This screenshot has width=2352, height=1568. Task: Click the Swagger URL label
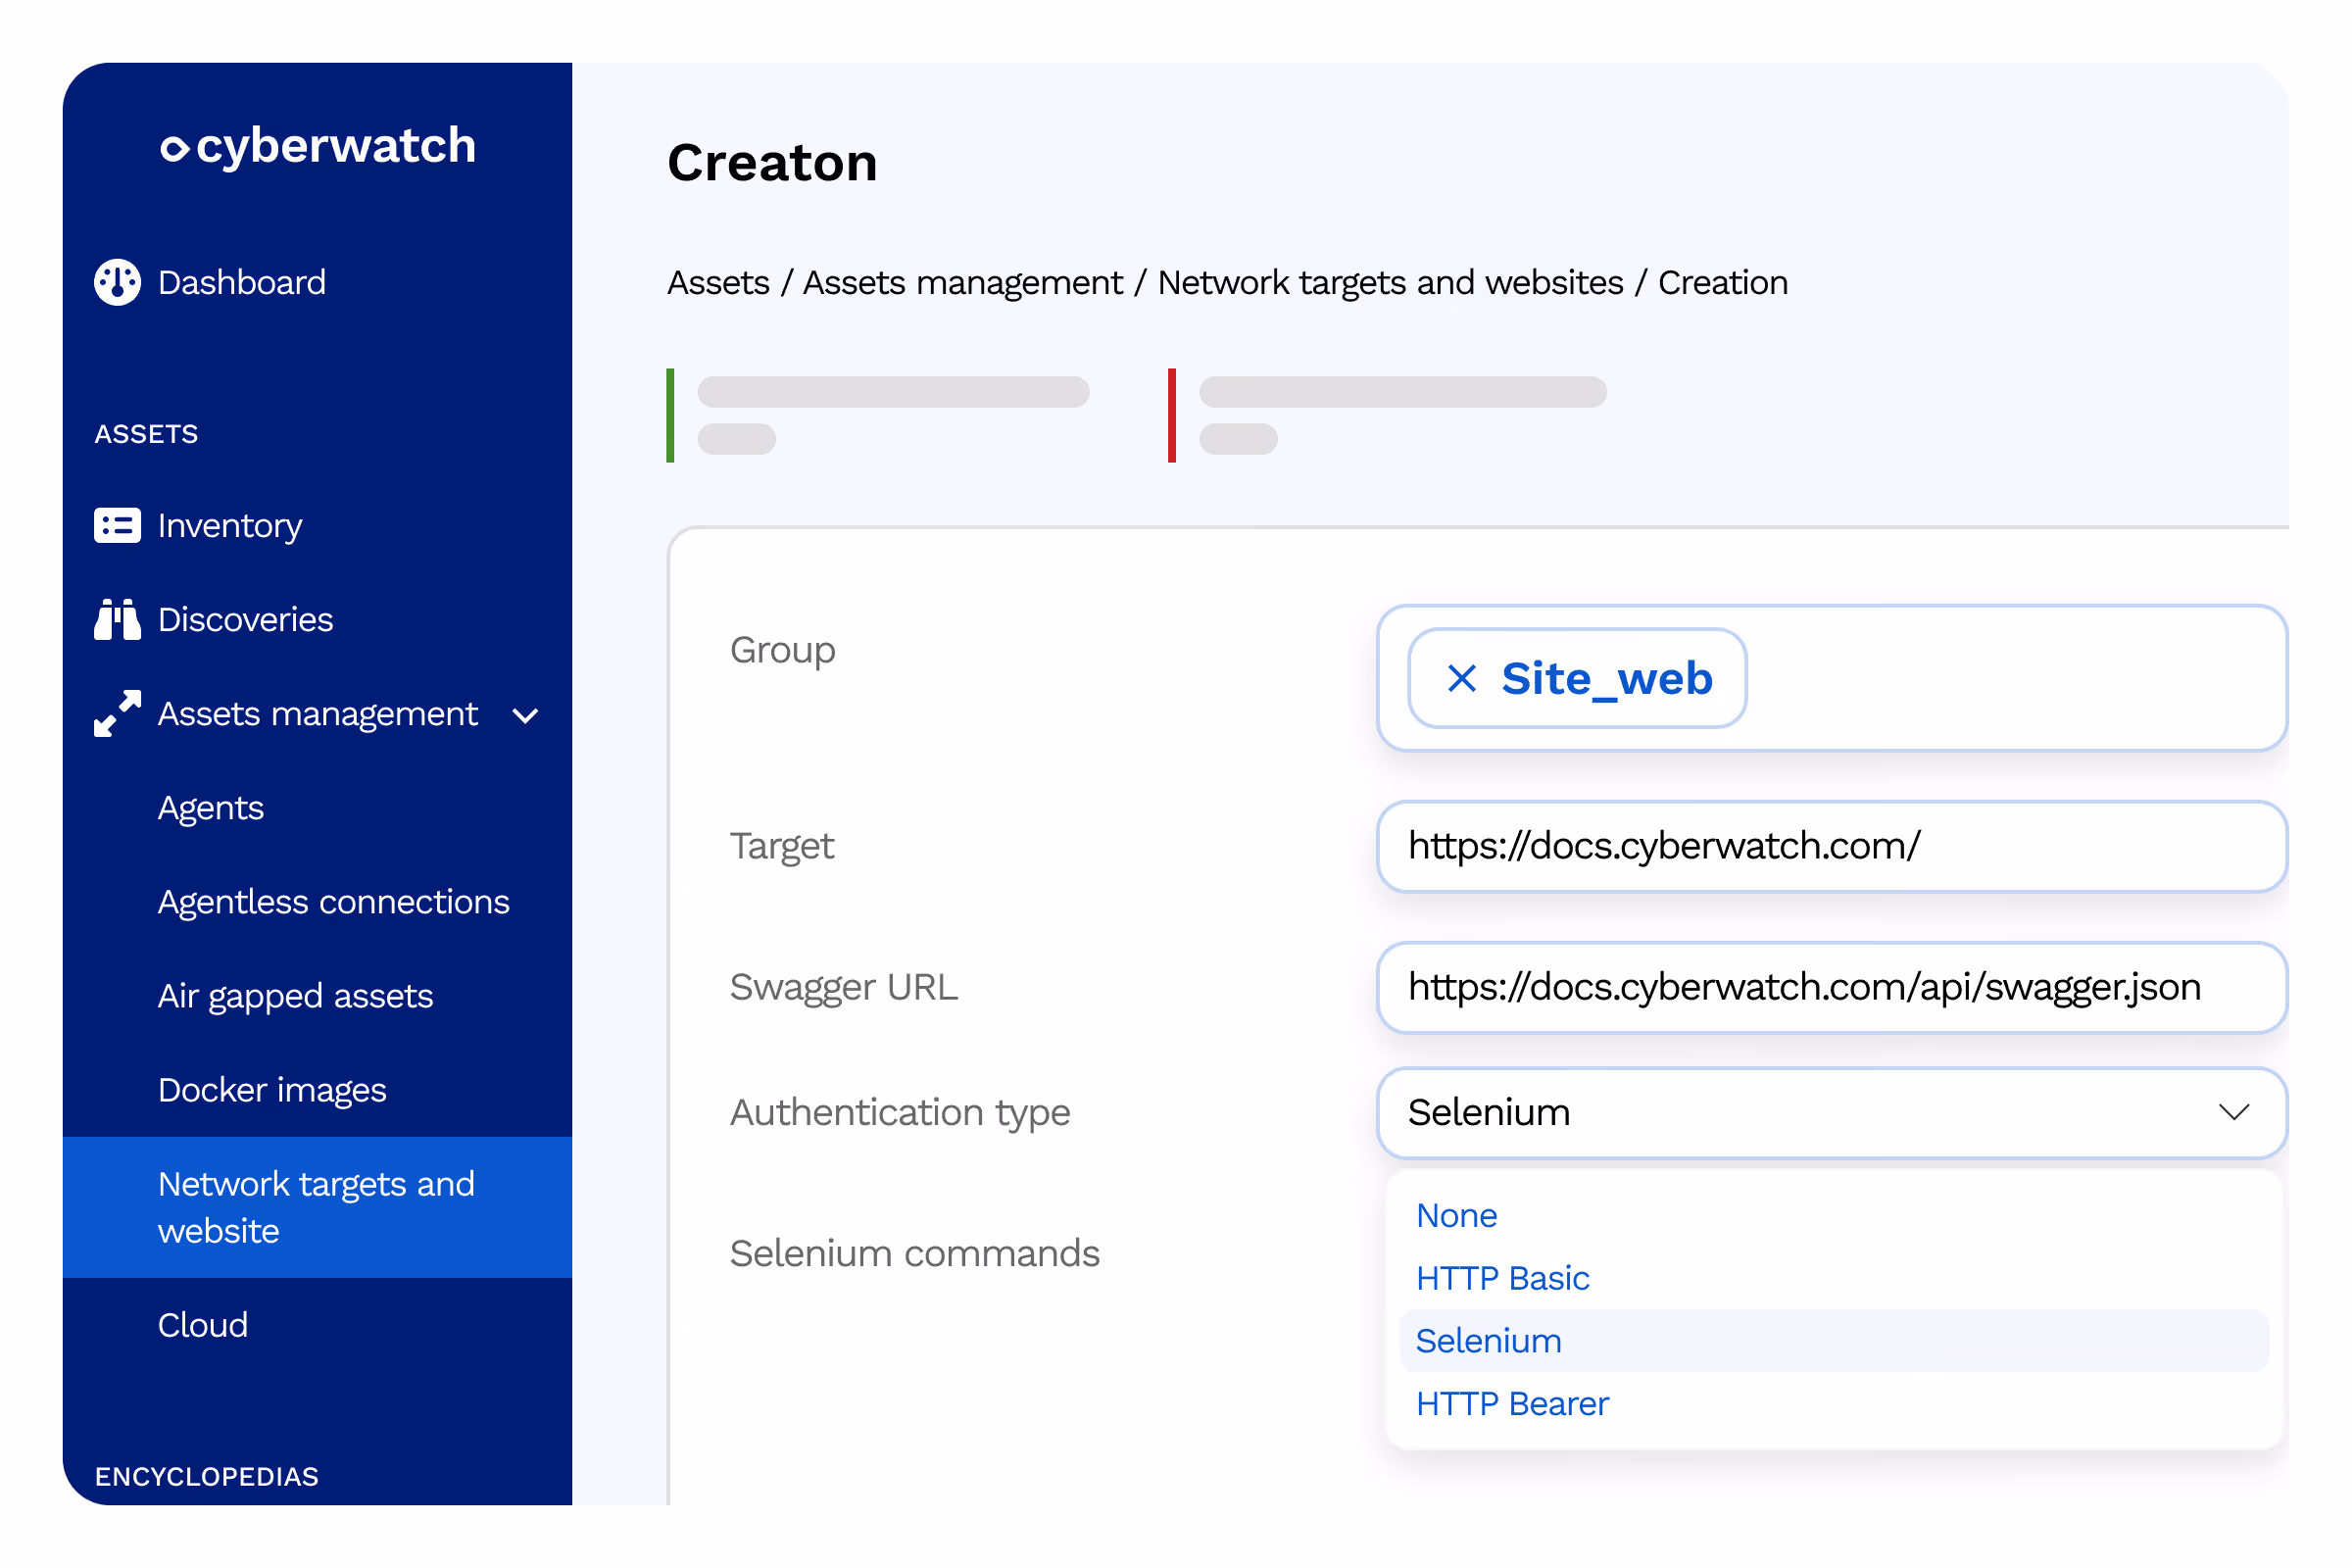843,987
